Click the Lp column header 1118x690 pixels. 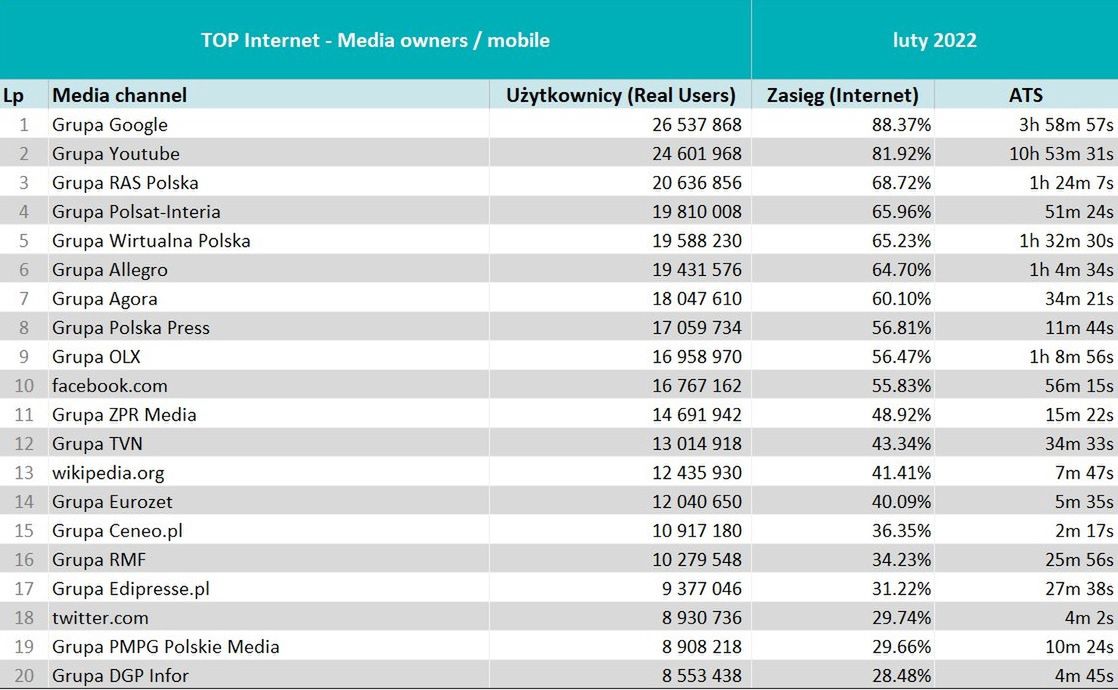pyautogui.click(x=14, y=95)
